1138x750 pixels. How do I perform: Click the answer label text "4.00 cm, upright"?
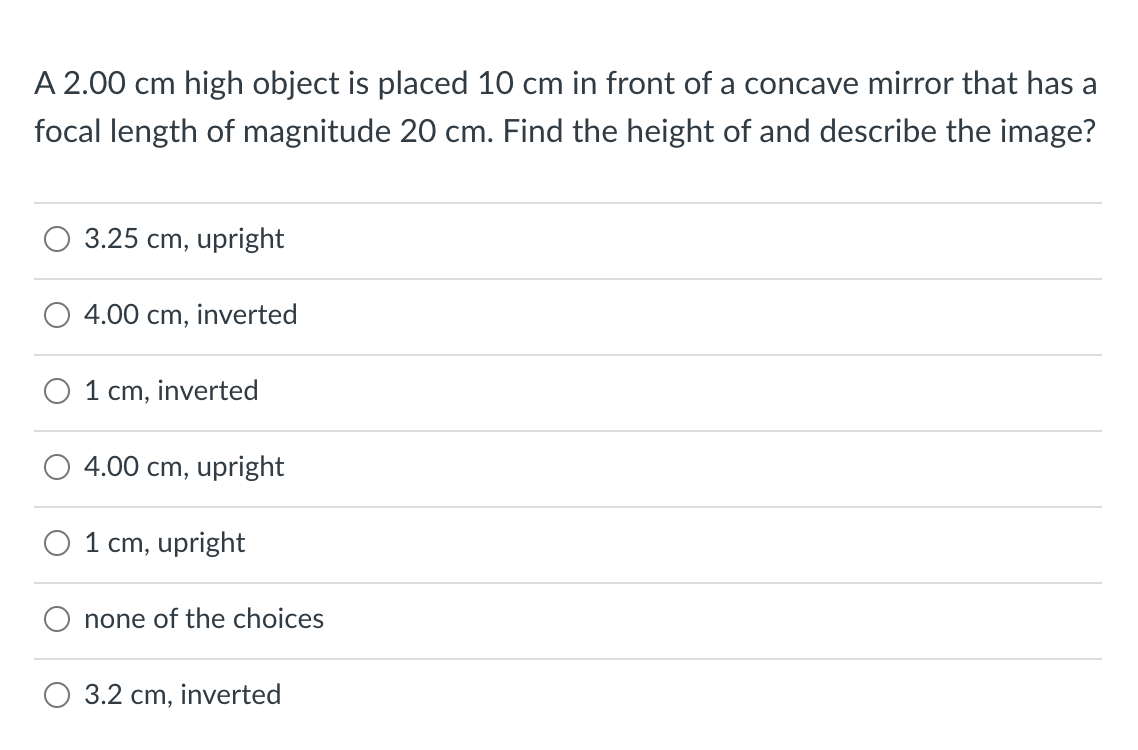click(x=184, y=467)
